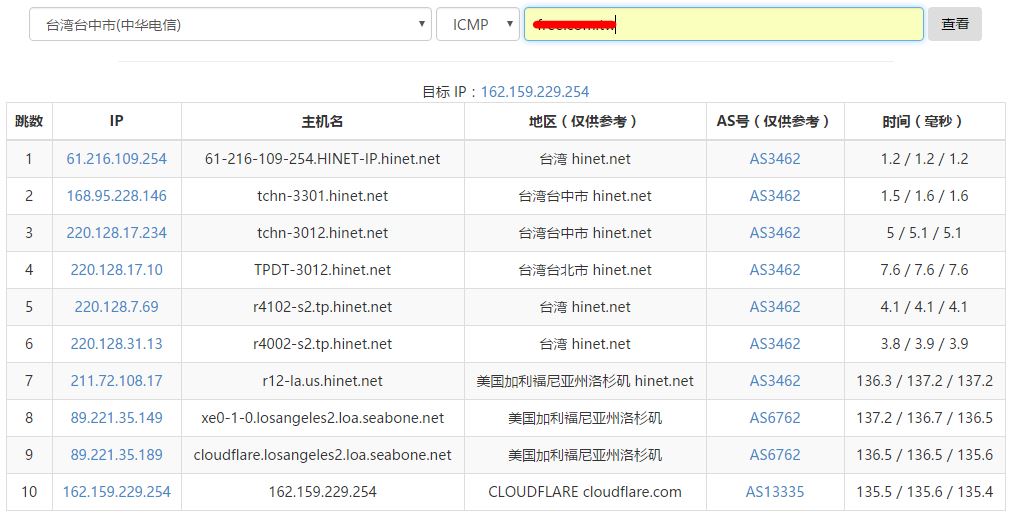
Task: Expand the ICMP protocol dropdown
Action: click(x=477, y=25)
